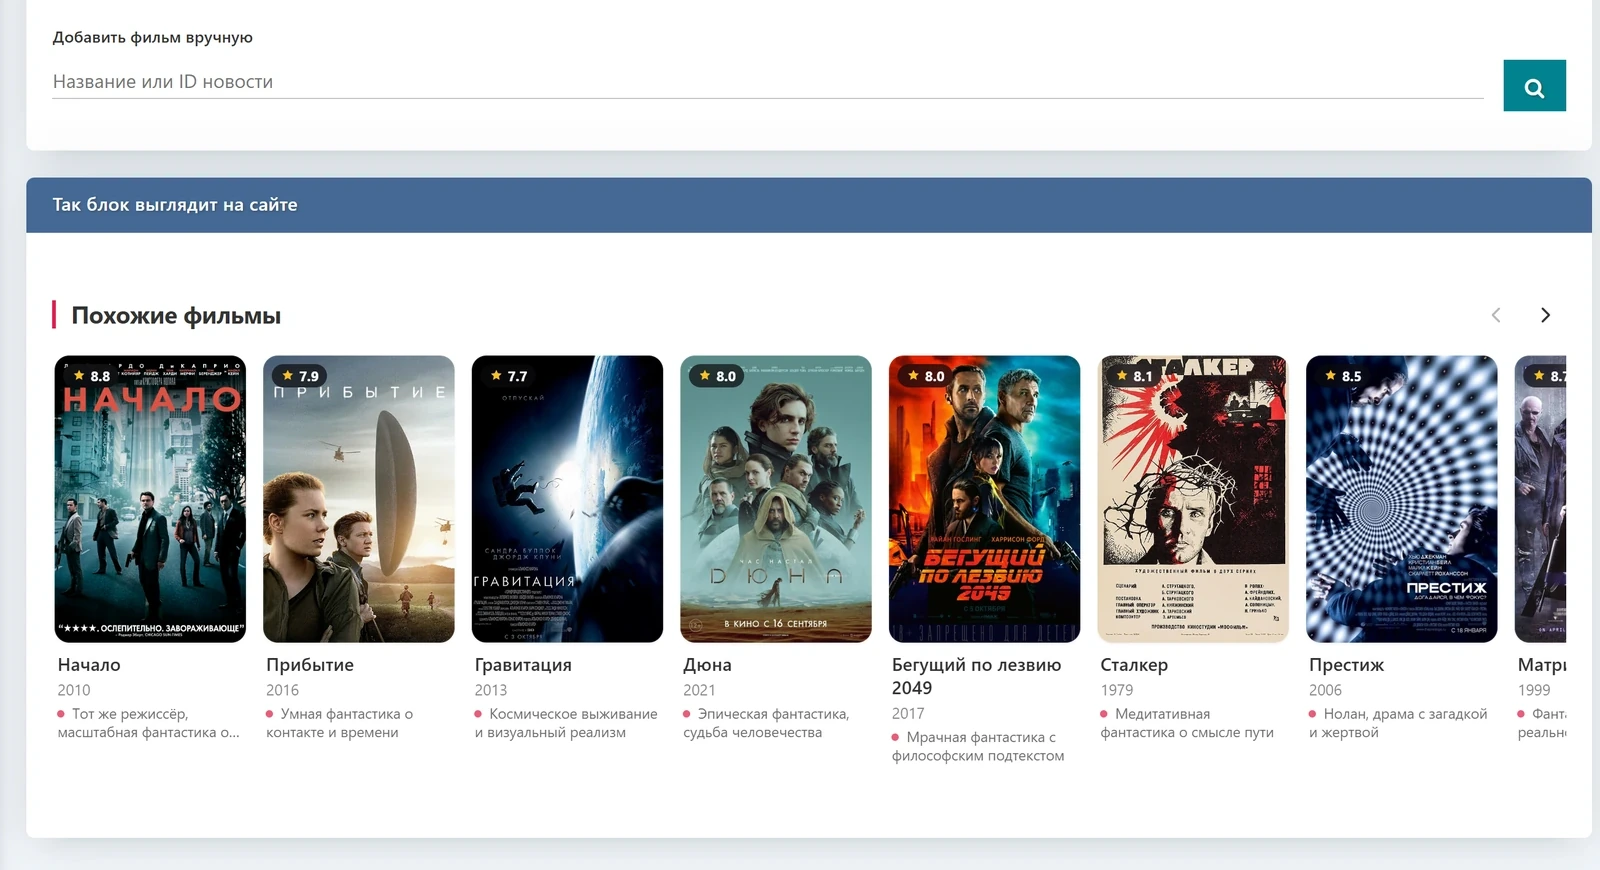This screenshot has height=870, width=1600.
Task: Click the Дюна title link
Action: click(x=707, y=665)
